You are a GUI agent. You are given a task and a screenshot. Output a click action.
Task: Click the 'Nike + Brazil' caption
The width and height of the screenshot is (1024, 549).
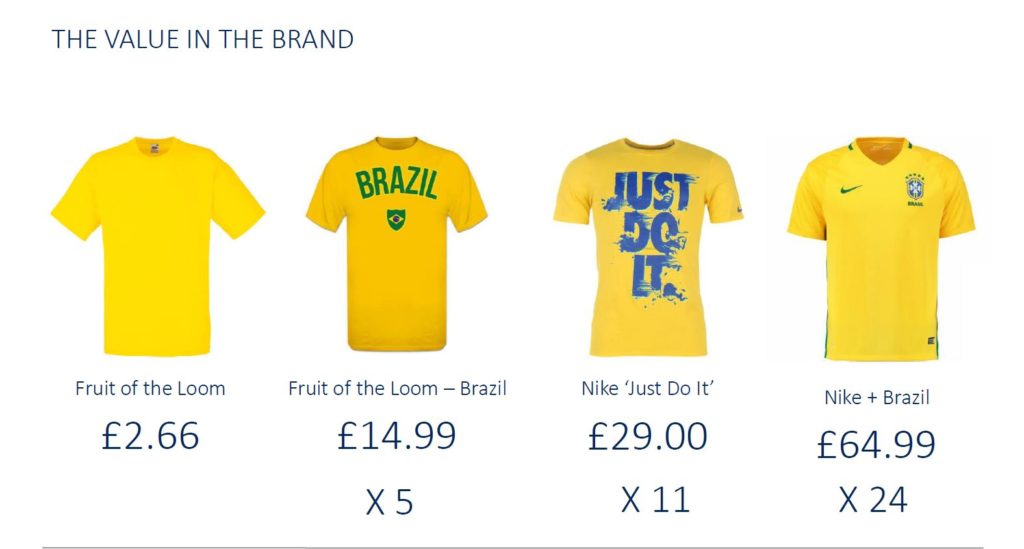point(877,397)
